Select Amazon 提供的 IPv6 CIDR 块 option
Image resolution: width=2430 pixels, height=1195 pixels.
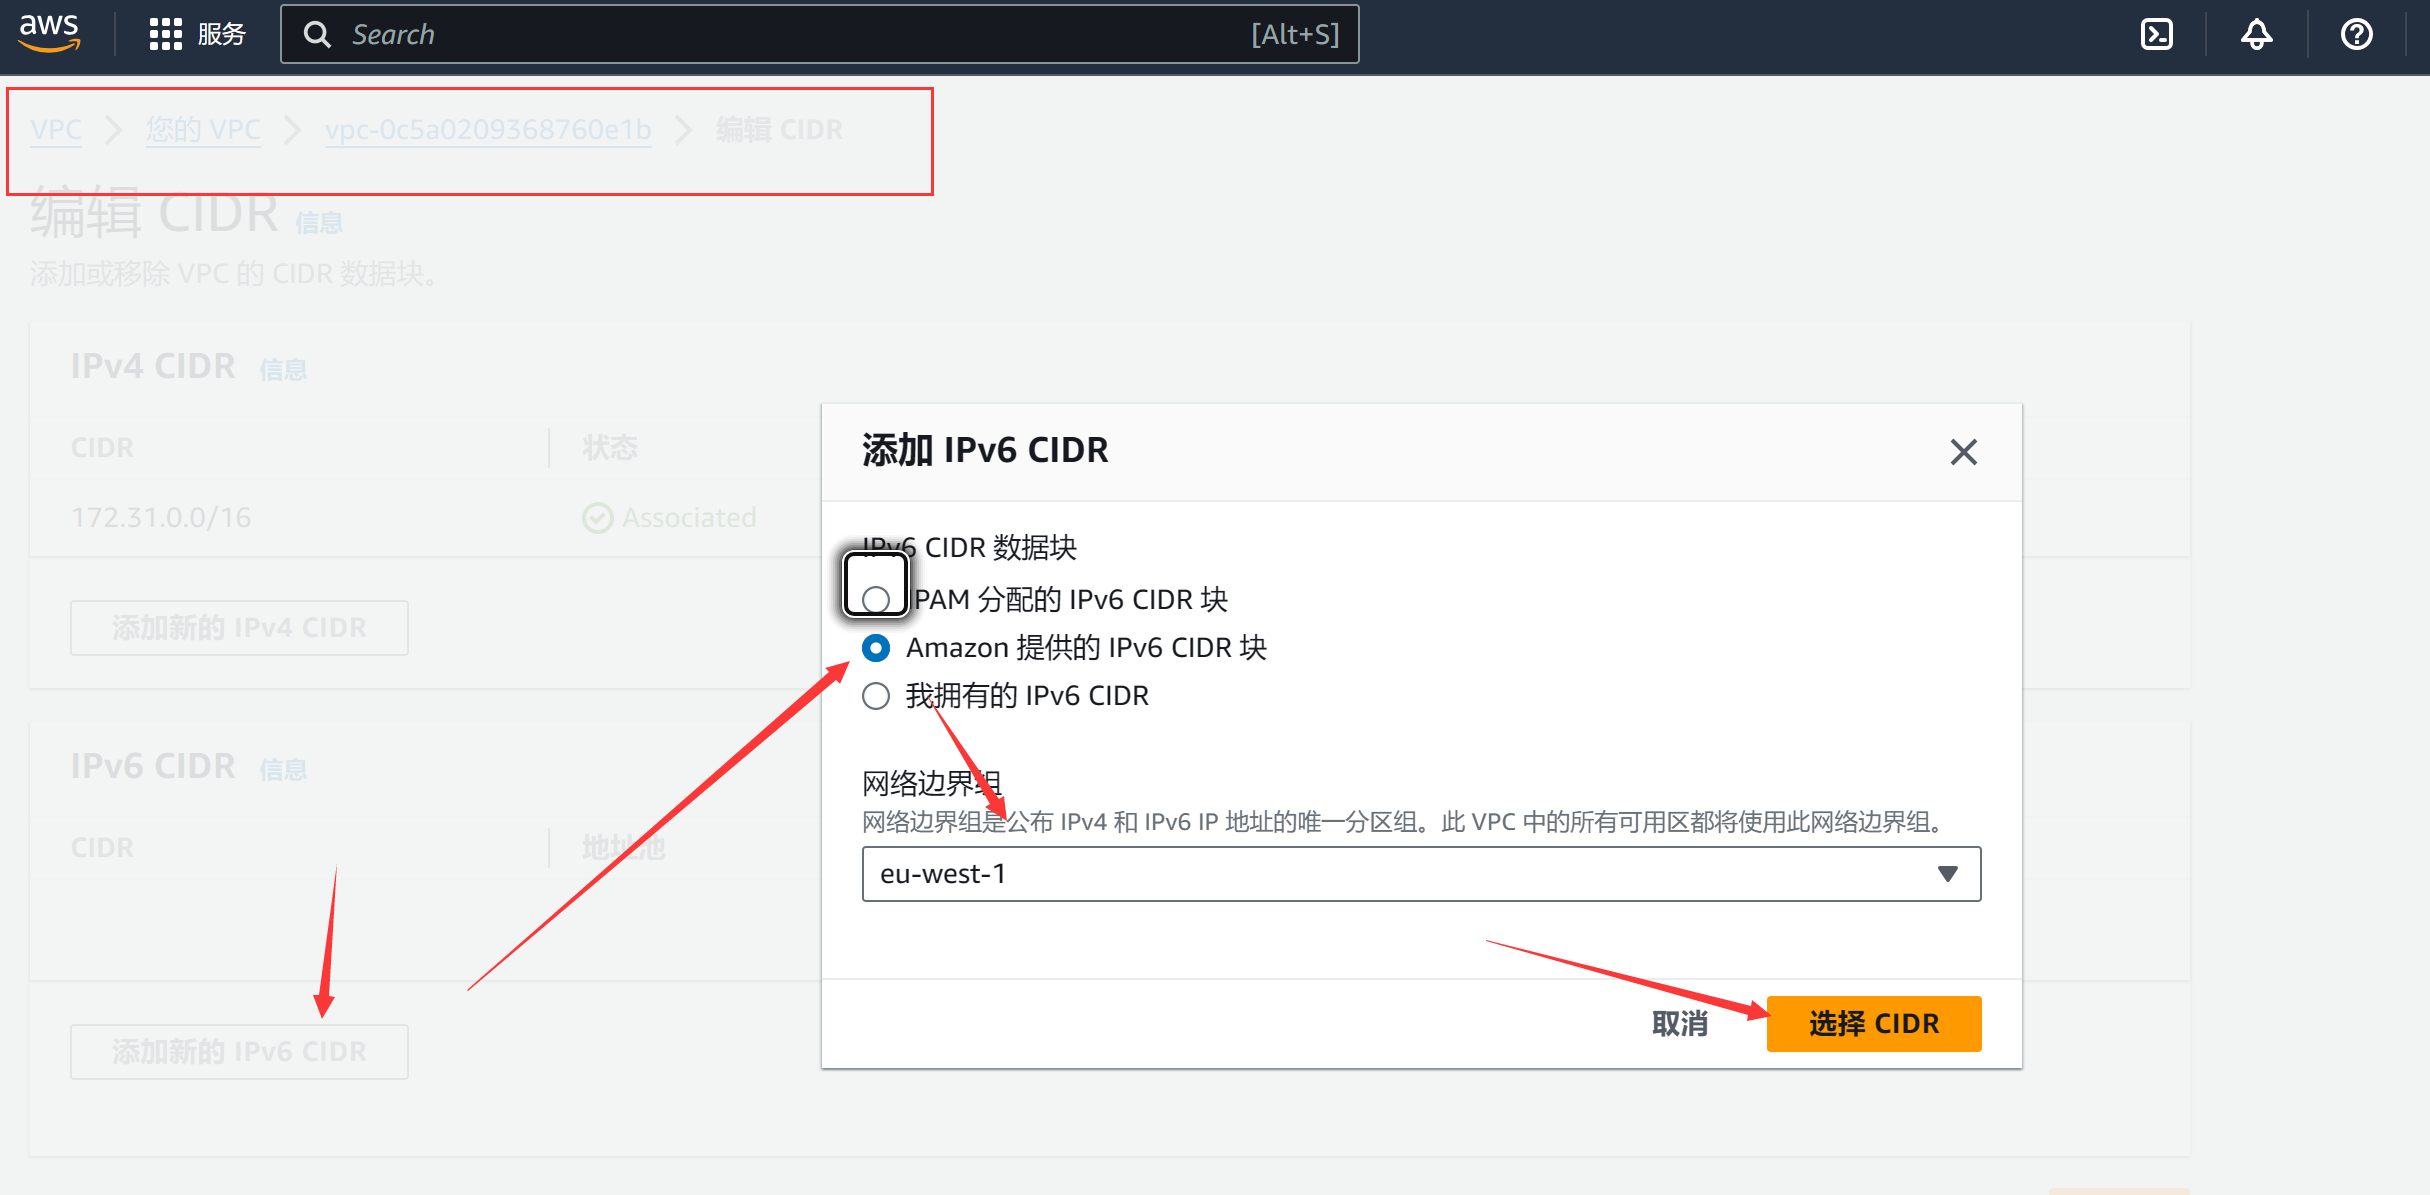[x=876, y=648]
